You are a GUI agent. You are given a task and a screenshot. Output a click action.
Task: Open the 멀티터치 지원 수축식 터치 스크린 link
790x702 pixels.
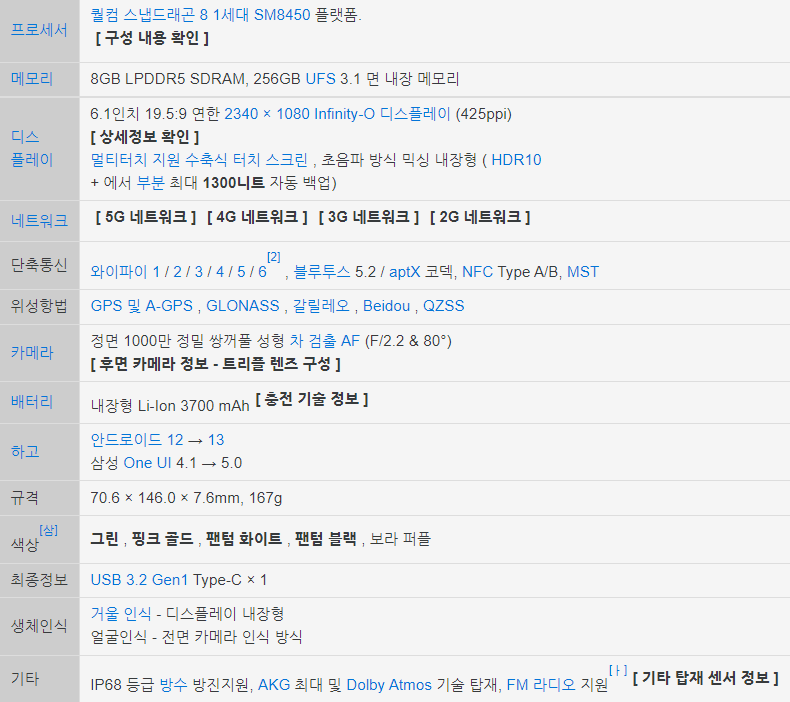(x=199, y=160)
